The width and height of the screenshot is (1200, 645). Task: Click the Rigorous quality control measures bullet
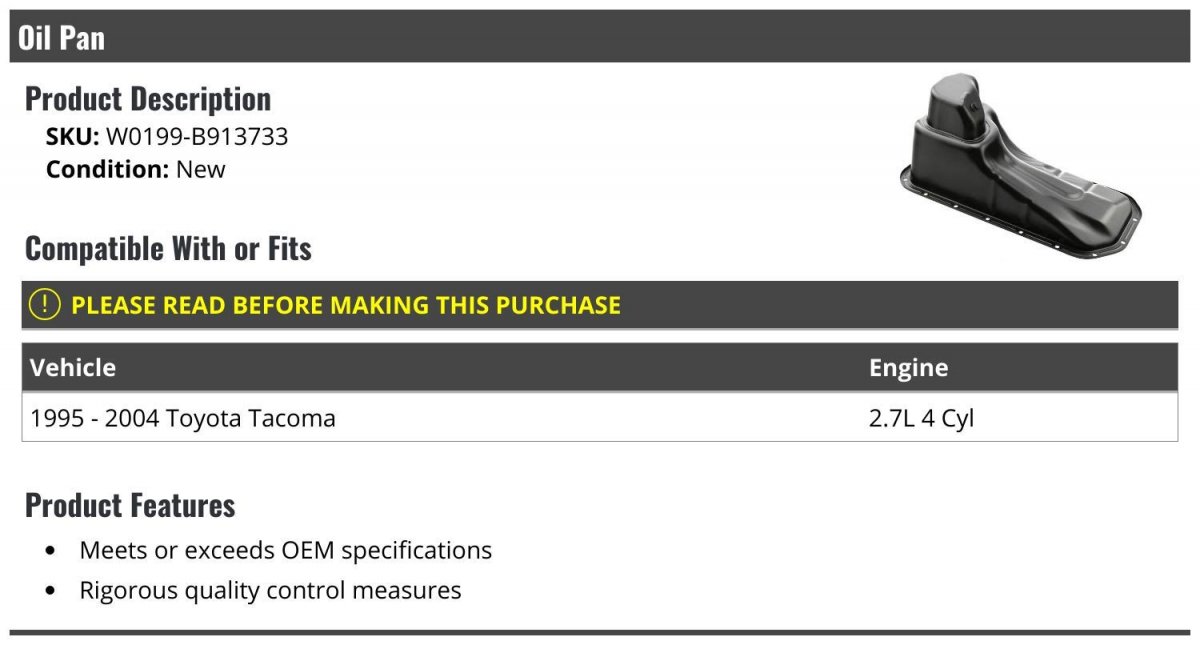[270, 590]
